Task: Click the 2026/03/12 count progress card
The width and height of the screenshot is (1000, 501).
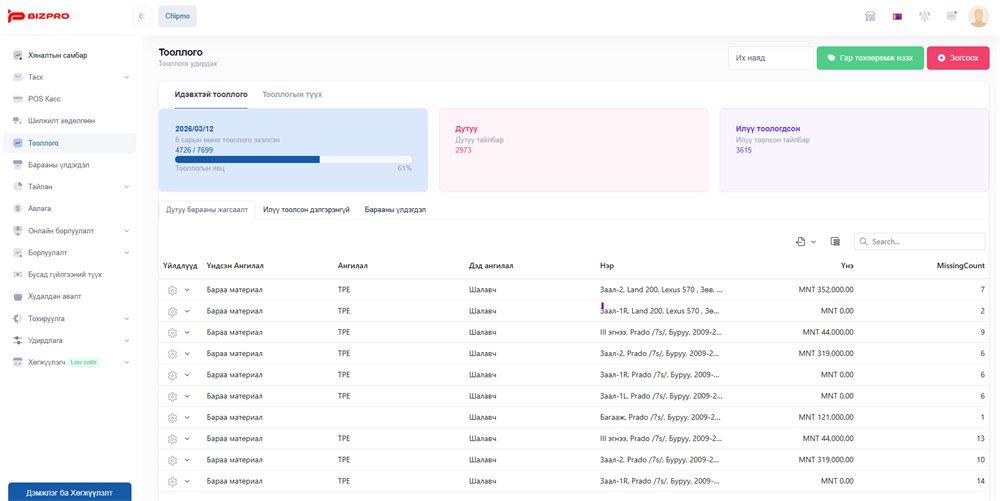Action: coord(293,150)
